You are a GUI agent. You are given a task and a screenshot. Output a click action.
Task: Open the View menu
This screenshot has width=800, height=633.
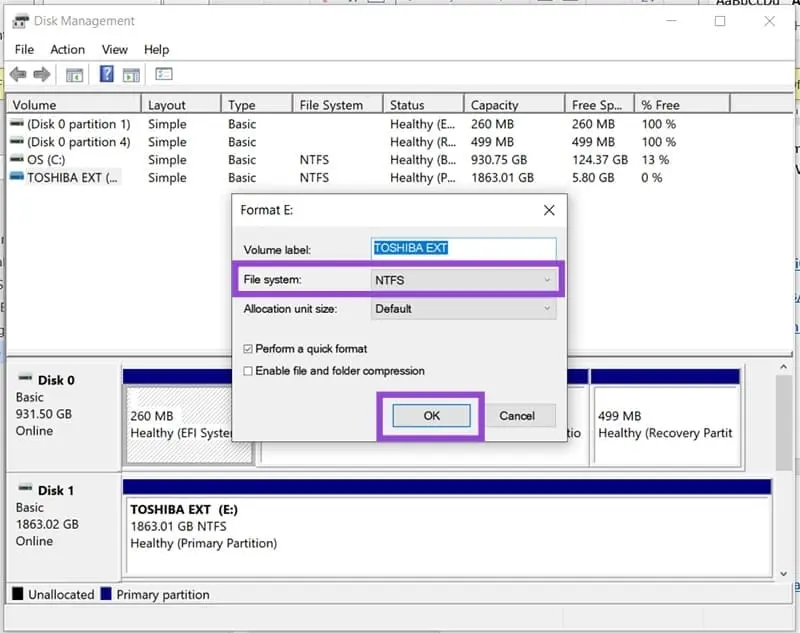pos(115,49)
